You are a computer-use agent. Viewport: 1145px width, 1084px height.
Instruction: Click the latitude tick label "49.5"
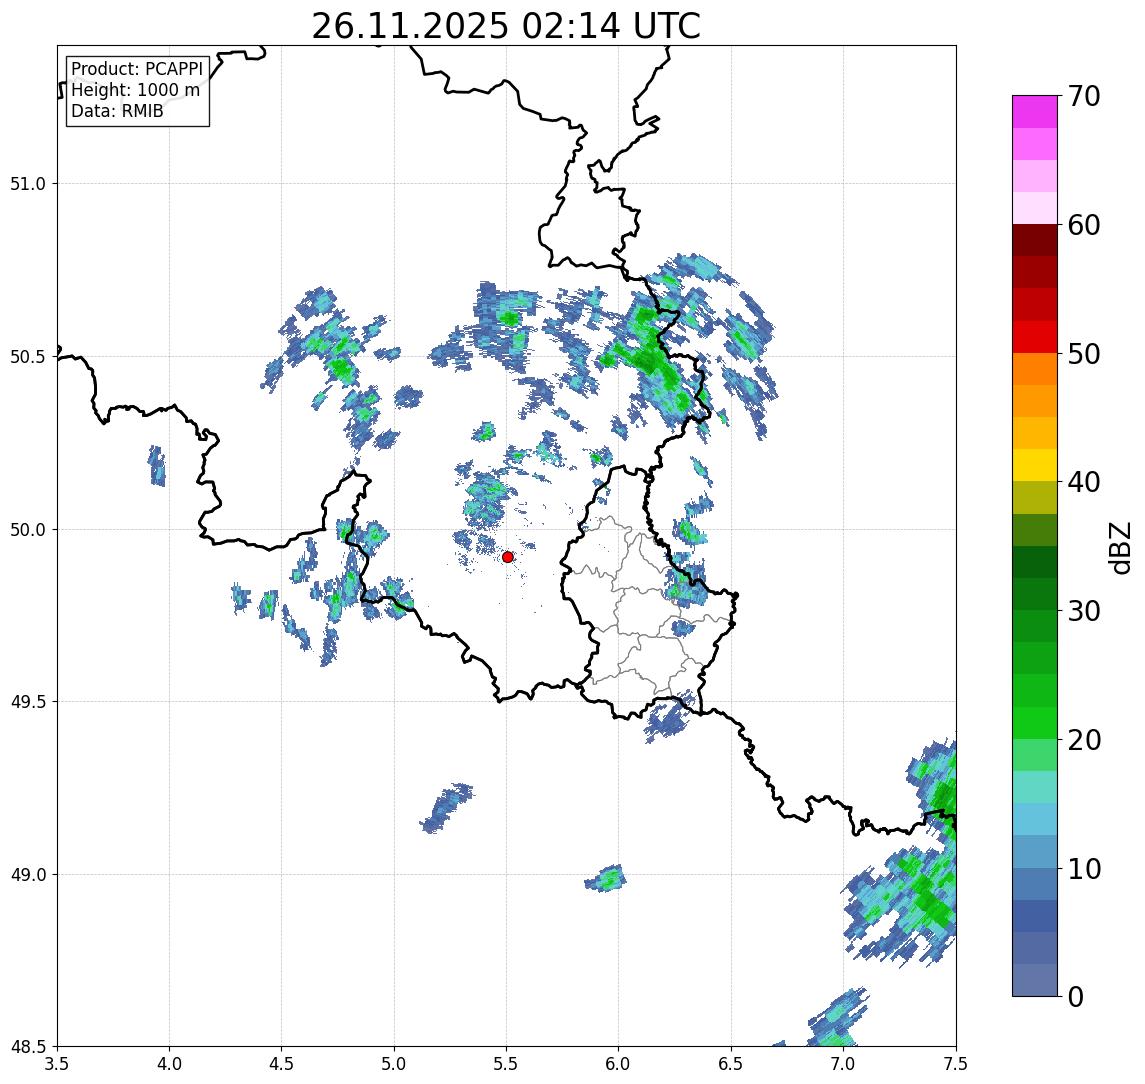[28, 702]
